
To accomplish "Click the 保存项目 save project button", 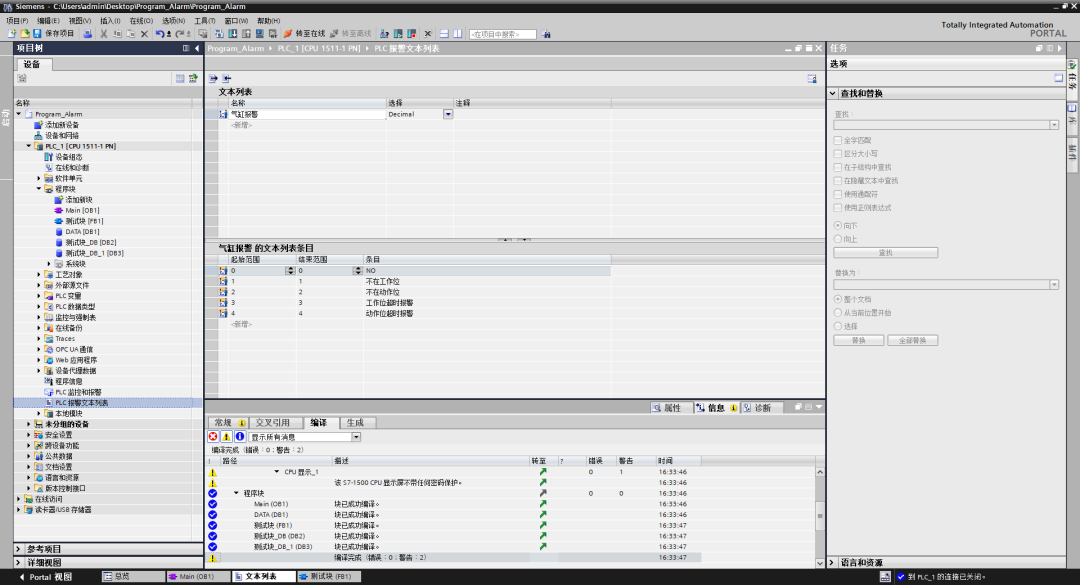I will [x=53, y=33].
